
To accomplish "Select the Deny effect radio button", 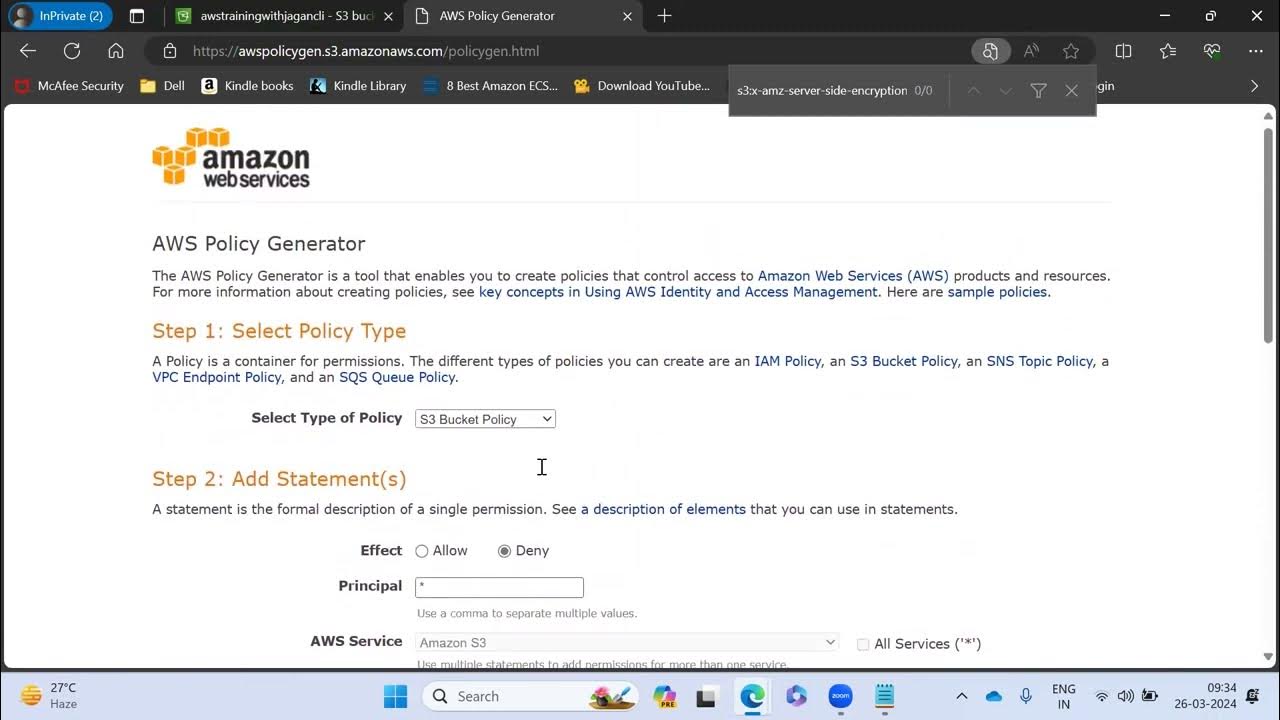I will [504, 551].
